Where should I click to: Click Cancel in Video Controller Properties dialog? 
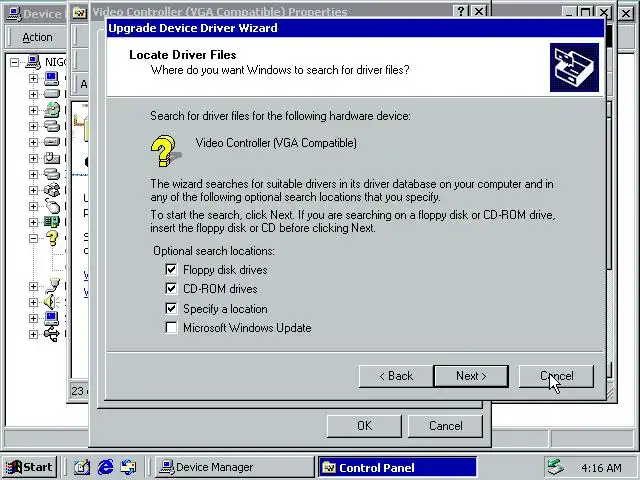coord(445,426)
